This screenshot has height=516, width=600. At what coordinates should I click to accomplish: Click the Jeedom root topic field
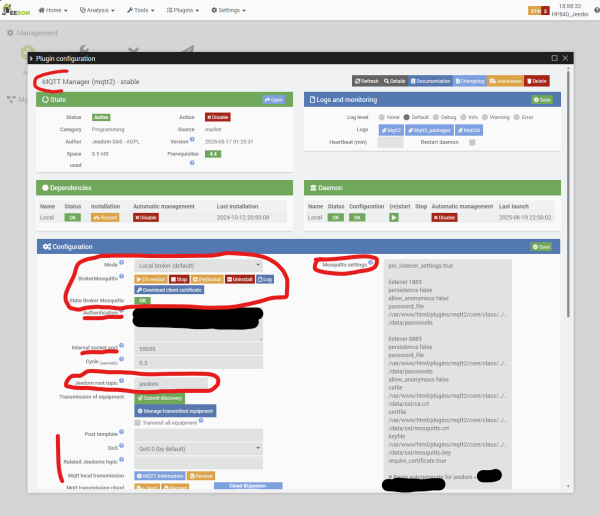(x=171, y=384)
